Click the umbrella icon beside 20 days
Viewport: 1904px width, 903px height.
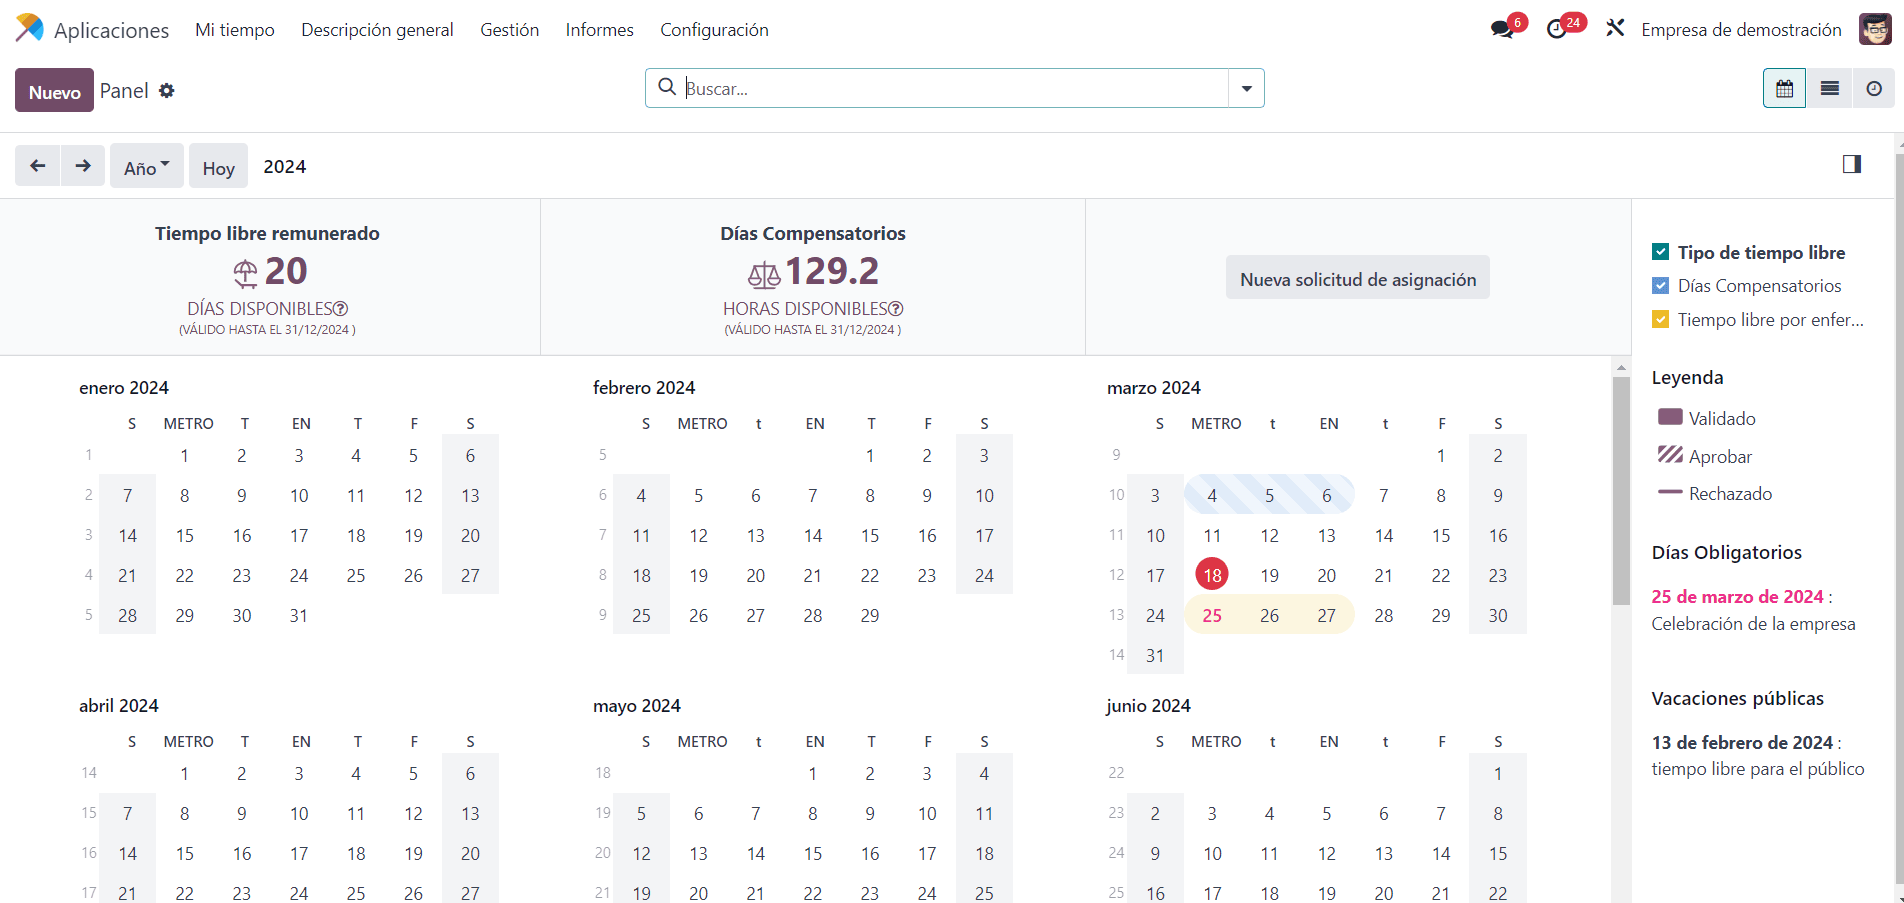coord(245,273)
